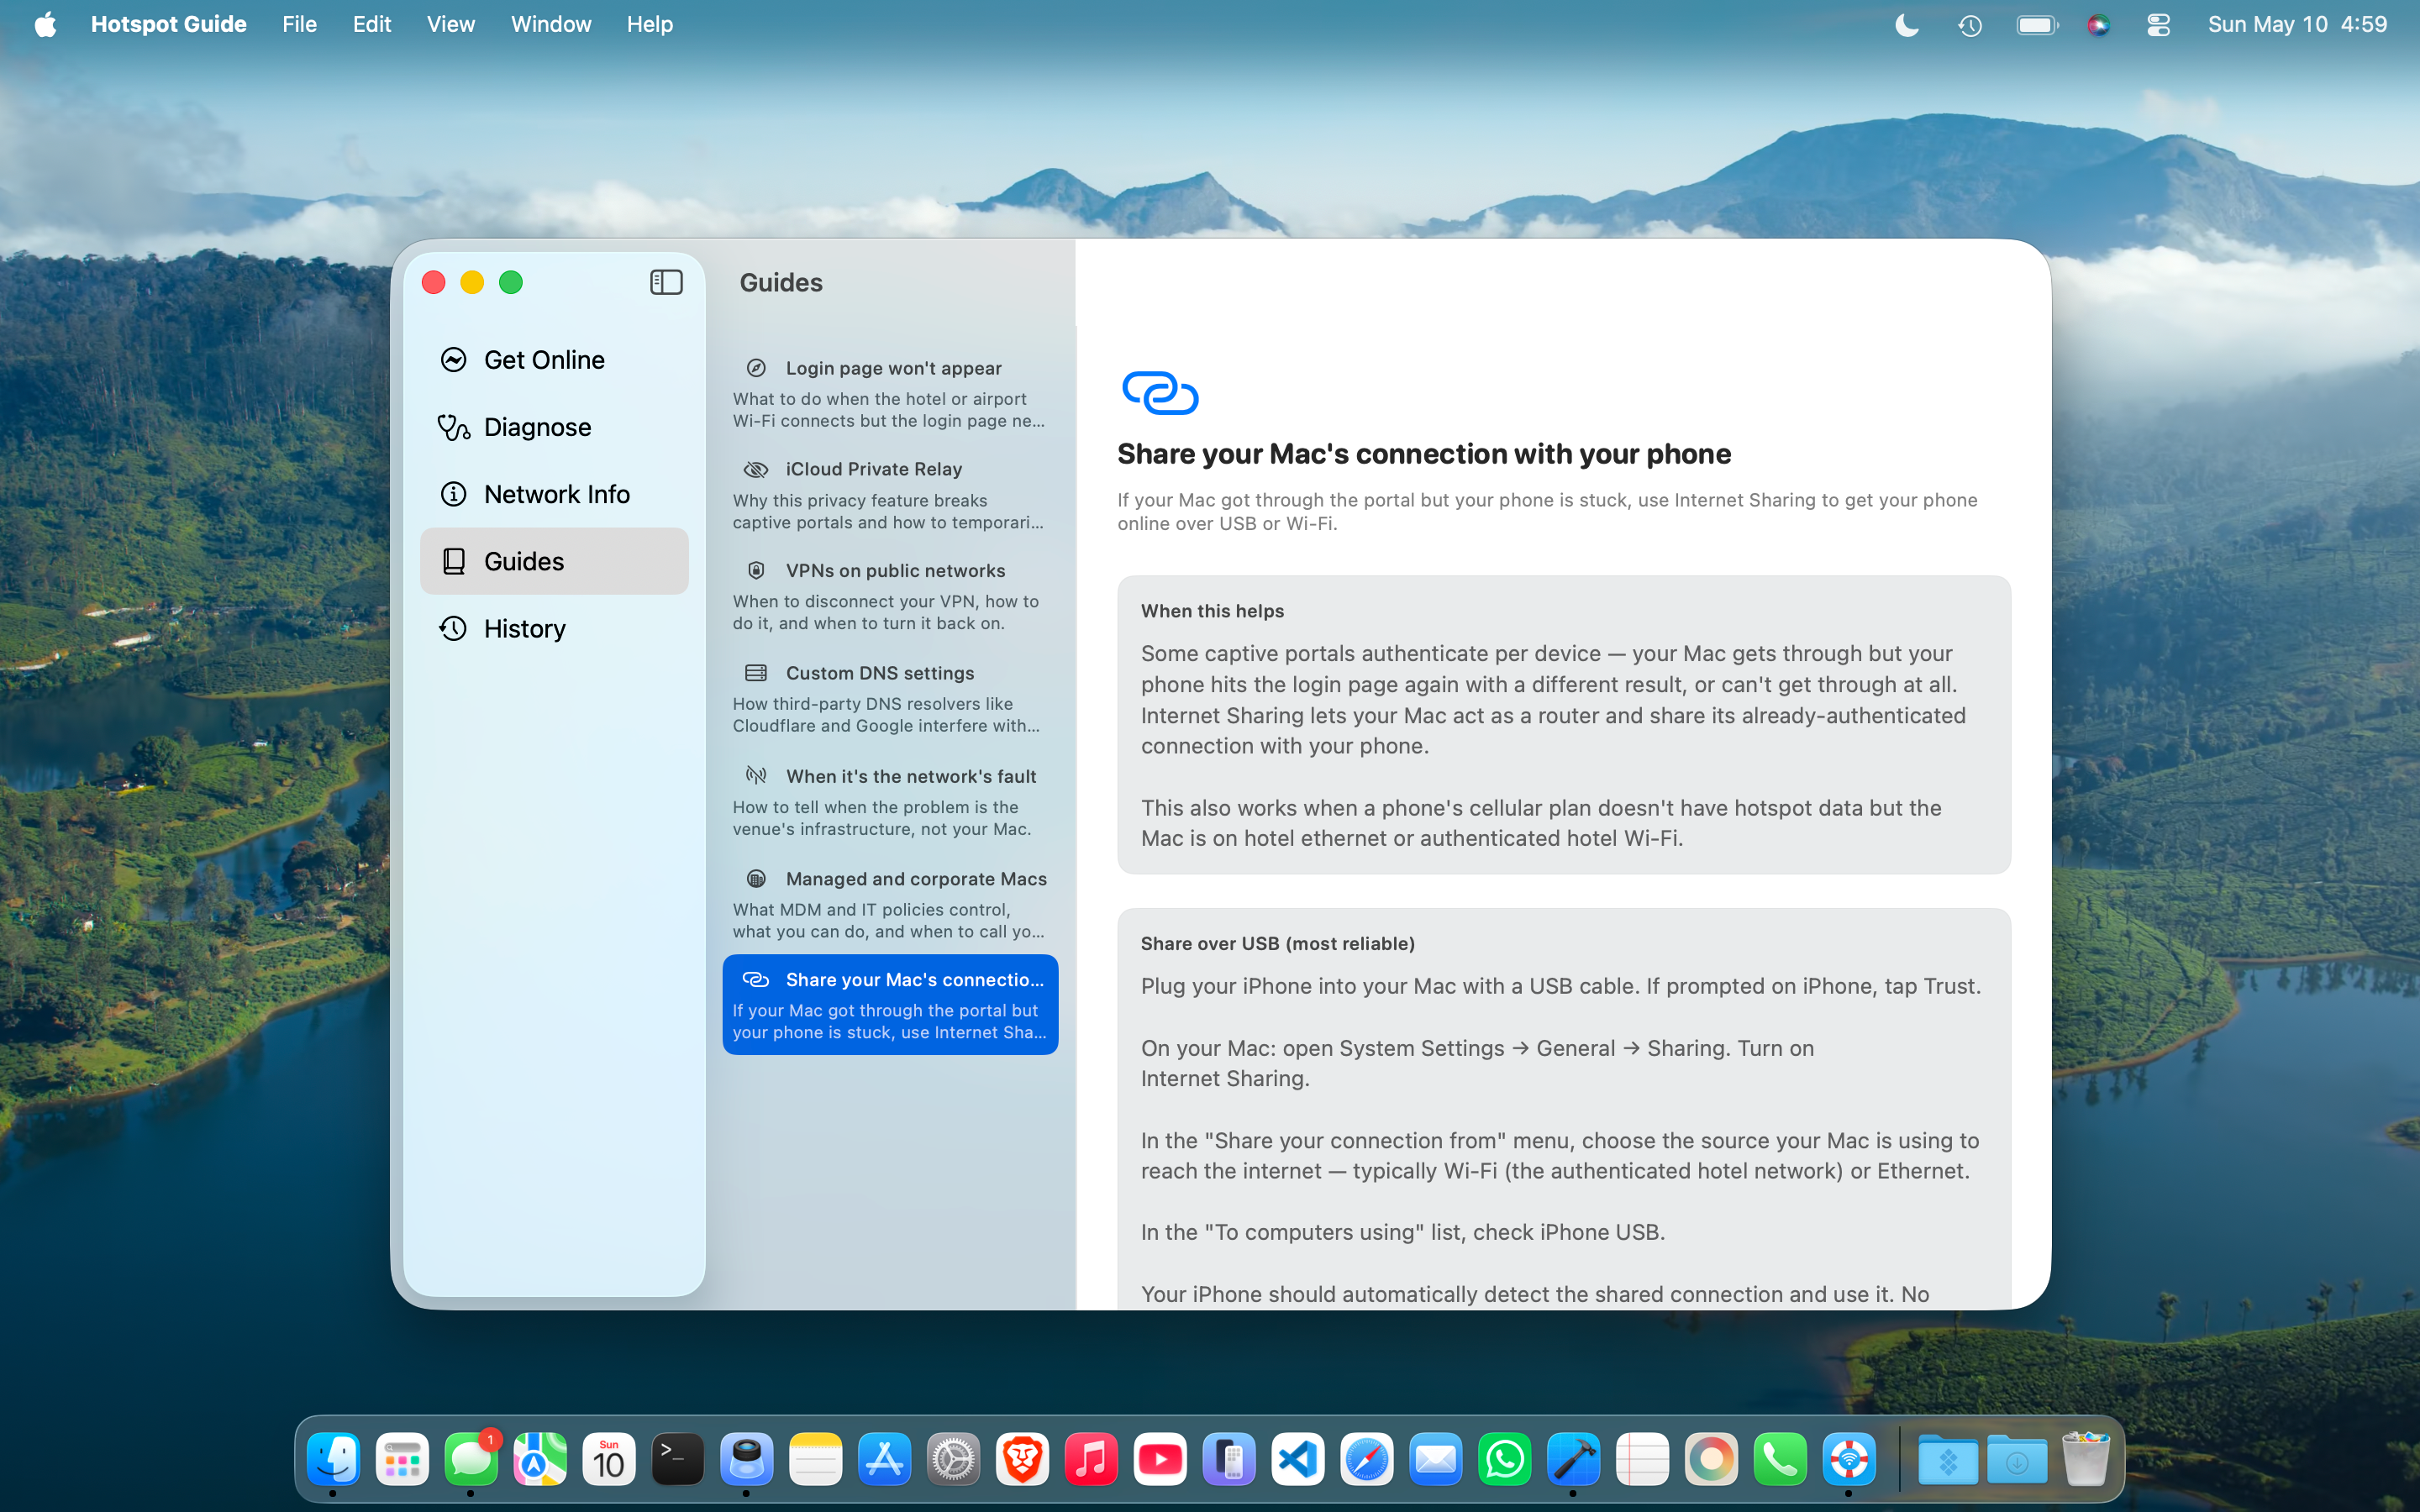2420x1512 pixels.
Task: Open History in the sidebar
Action: pyautogui.click(x=554, y=628)
